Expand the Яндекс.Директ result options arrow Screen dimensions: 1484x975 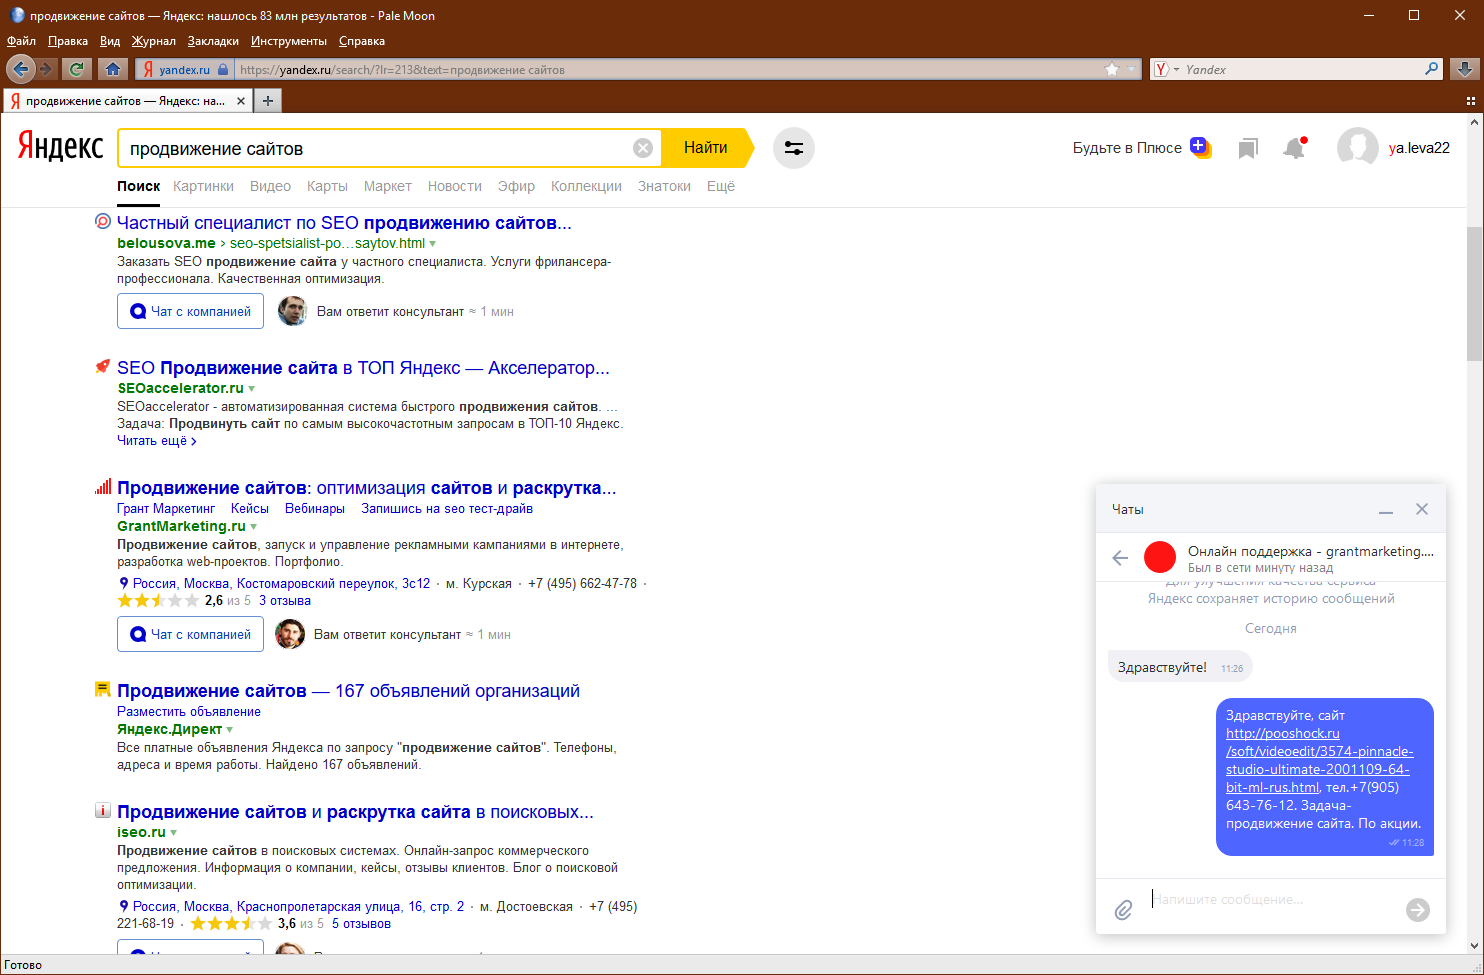[230, 730]
